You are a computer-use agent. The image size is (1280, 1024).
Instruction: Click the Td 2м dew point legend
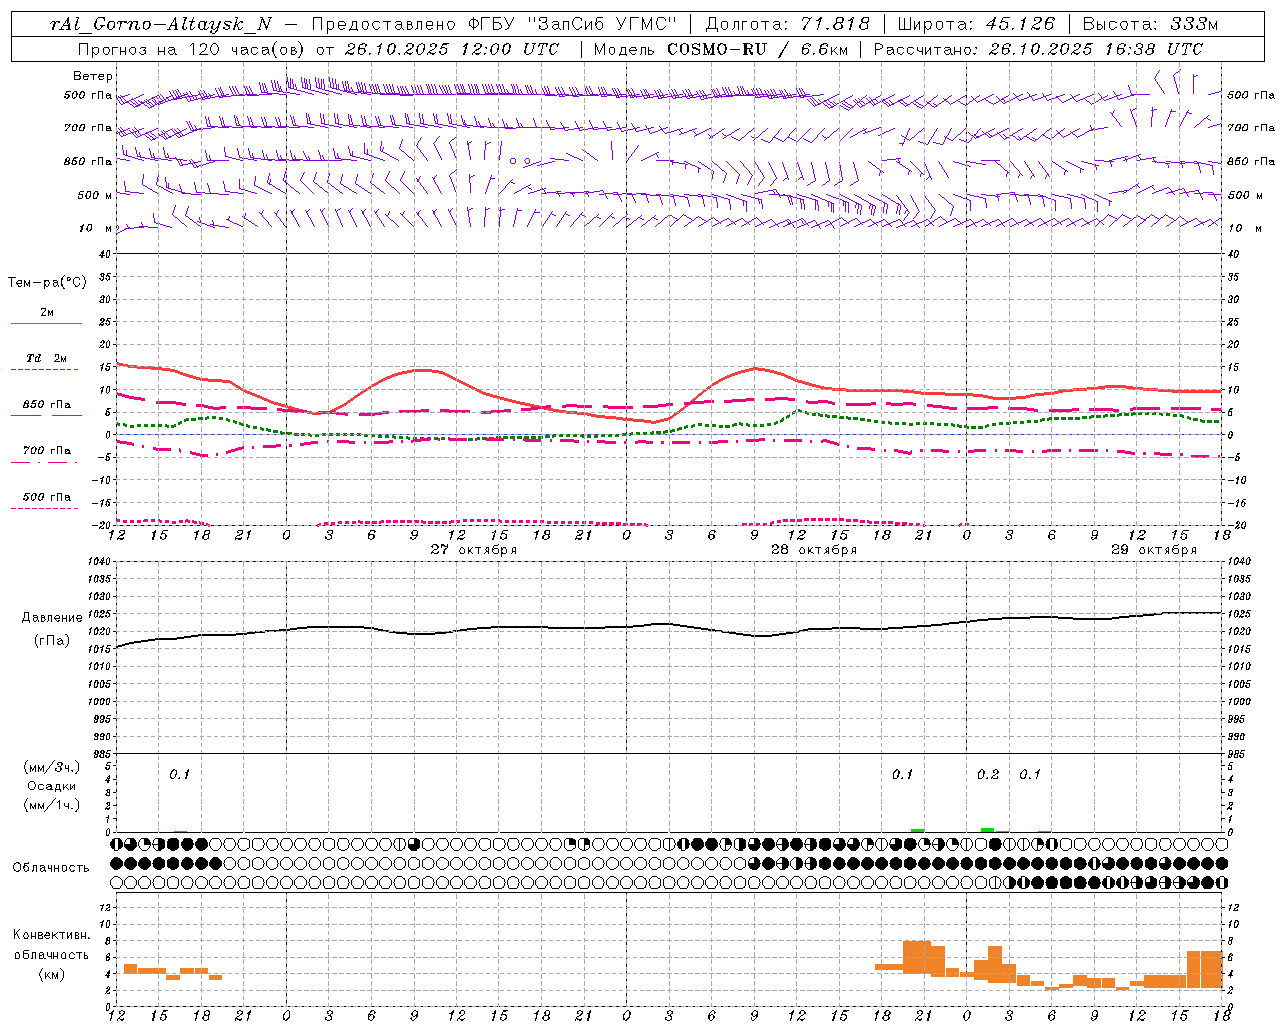47,358
